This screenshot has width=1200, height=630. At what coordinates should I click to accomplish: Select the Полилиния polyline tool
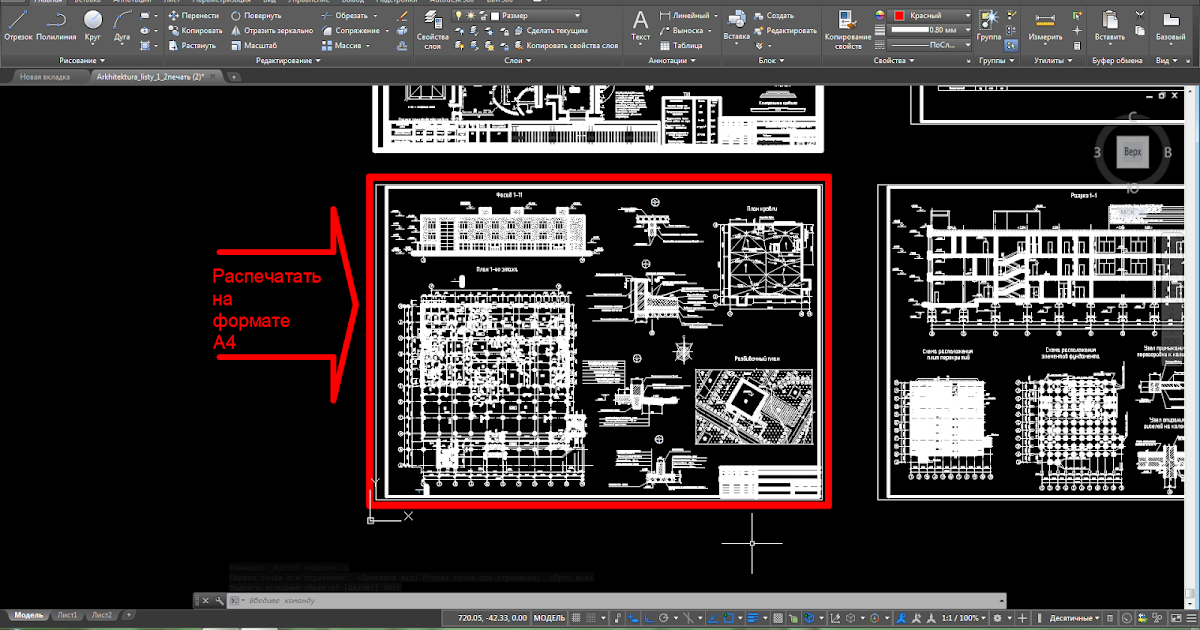coord(56,26)
